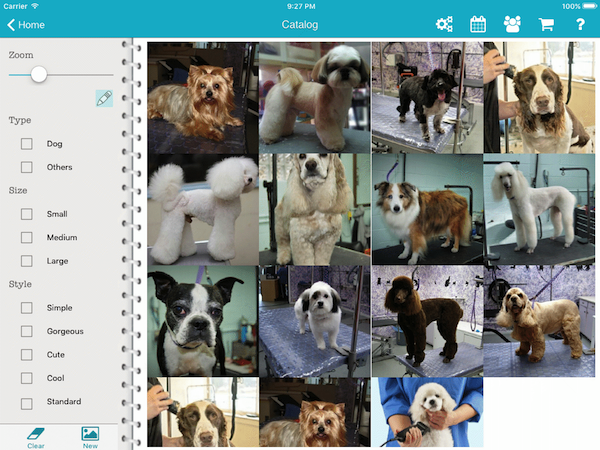Enable the Cute style filter

[27, 355]
